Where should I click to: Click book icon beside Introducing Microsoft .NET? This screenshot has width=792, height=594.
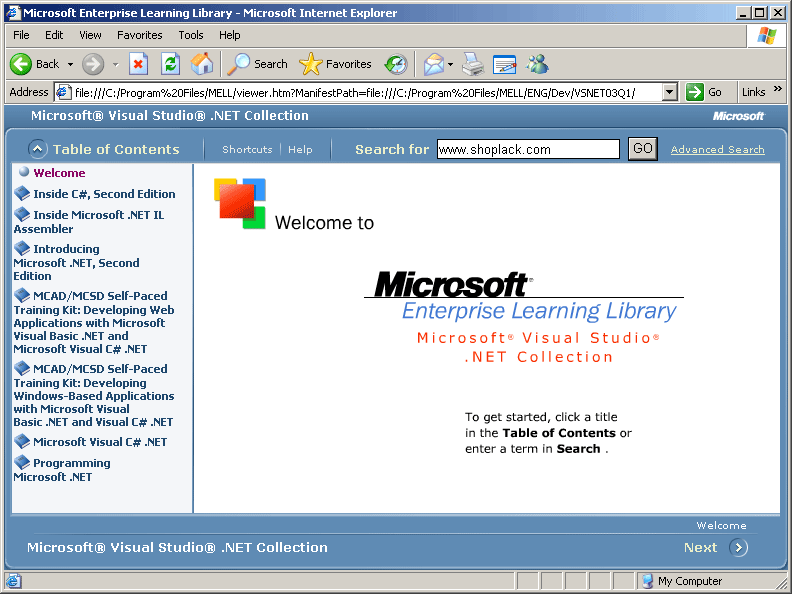[x=22, y=248]
